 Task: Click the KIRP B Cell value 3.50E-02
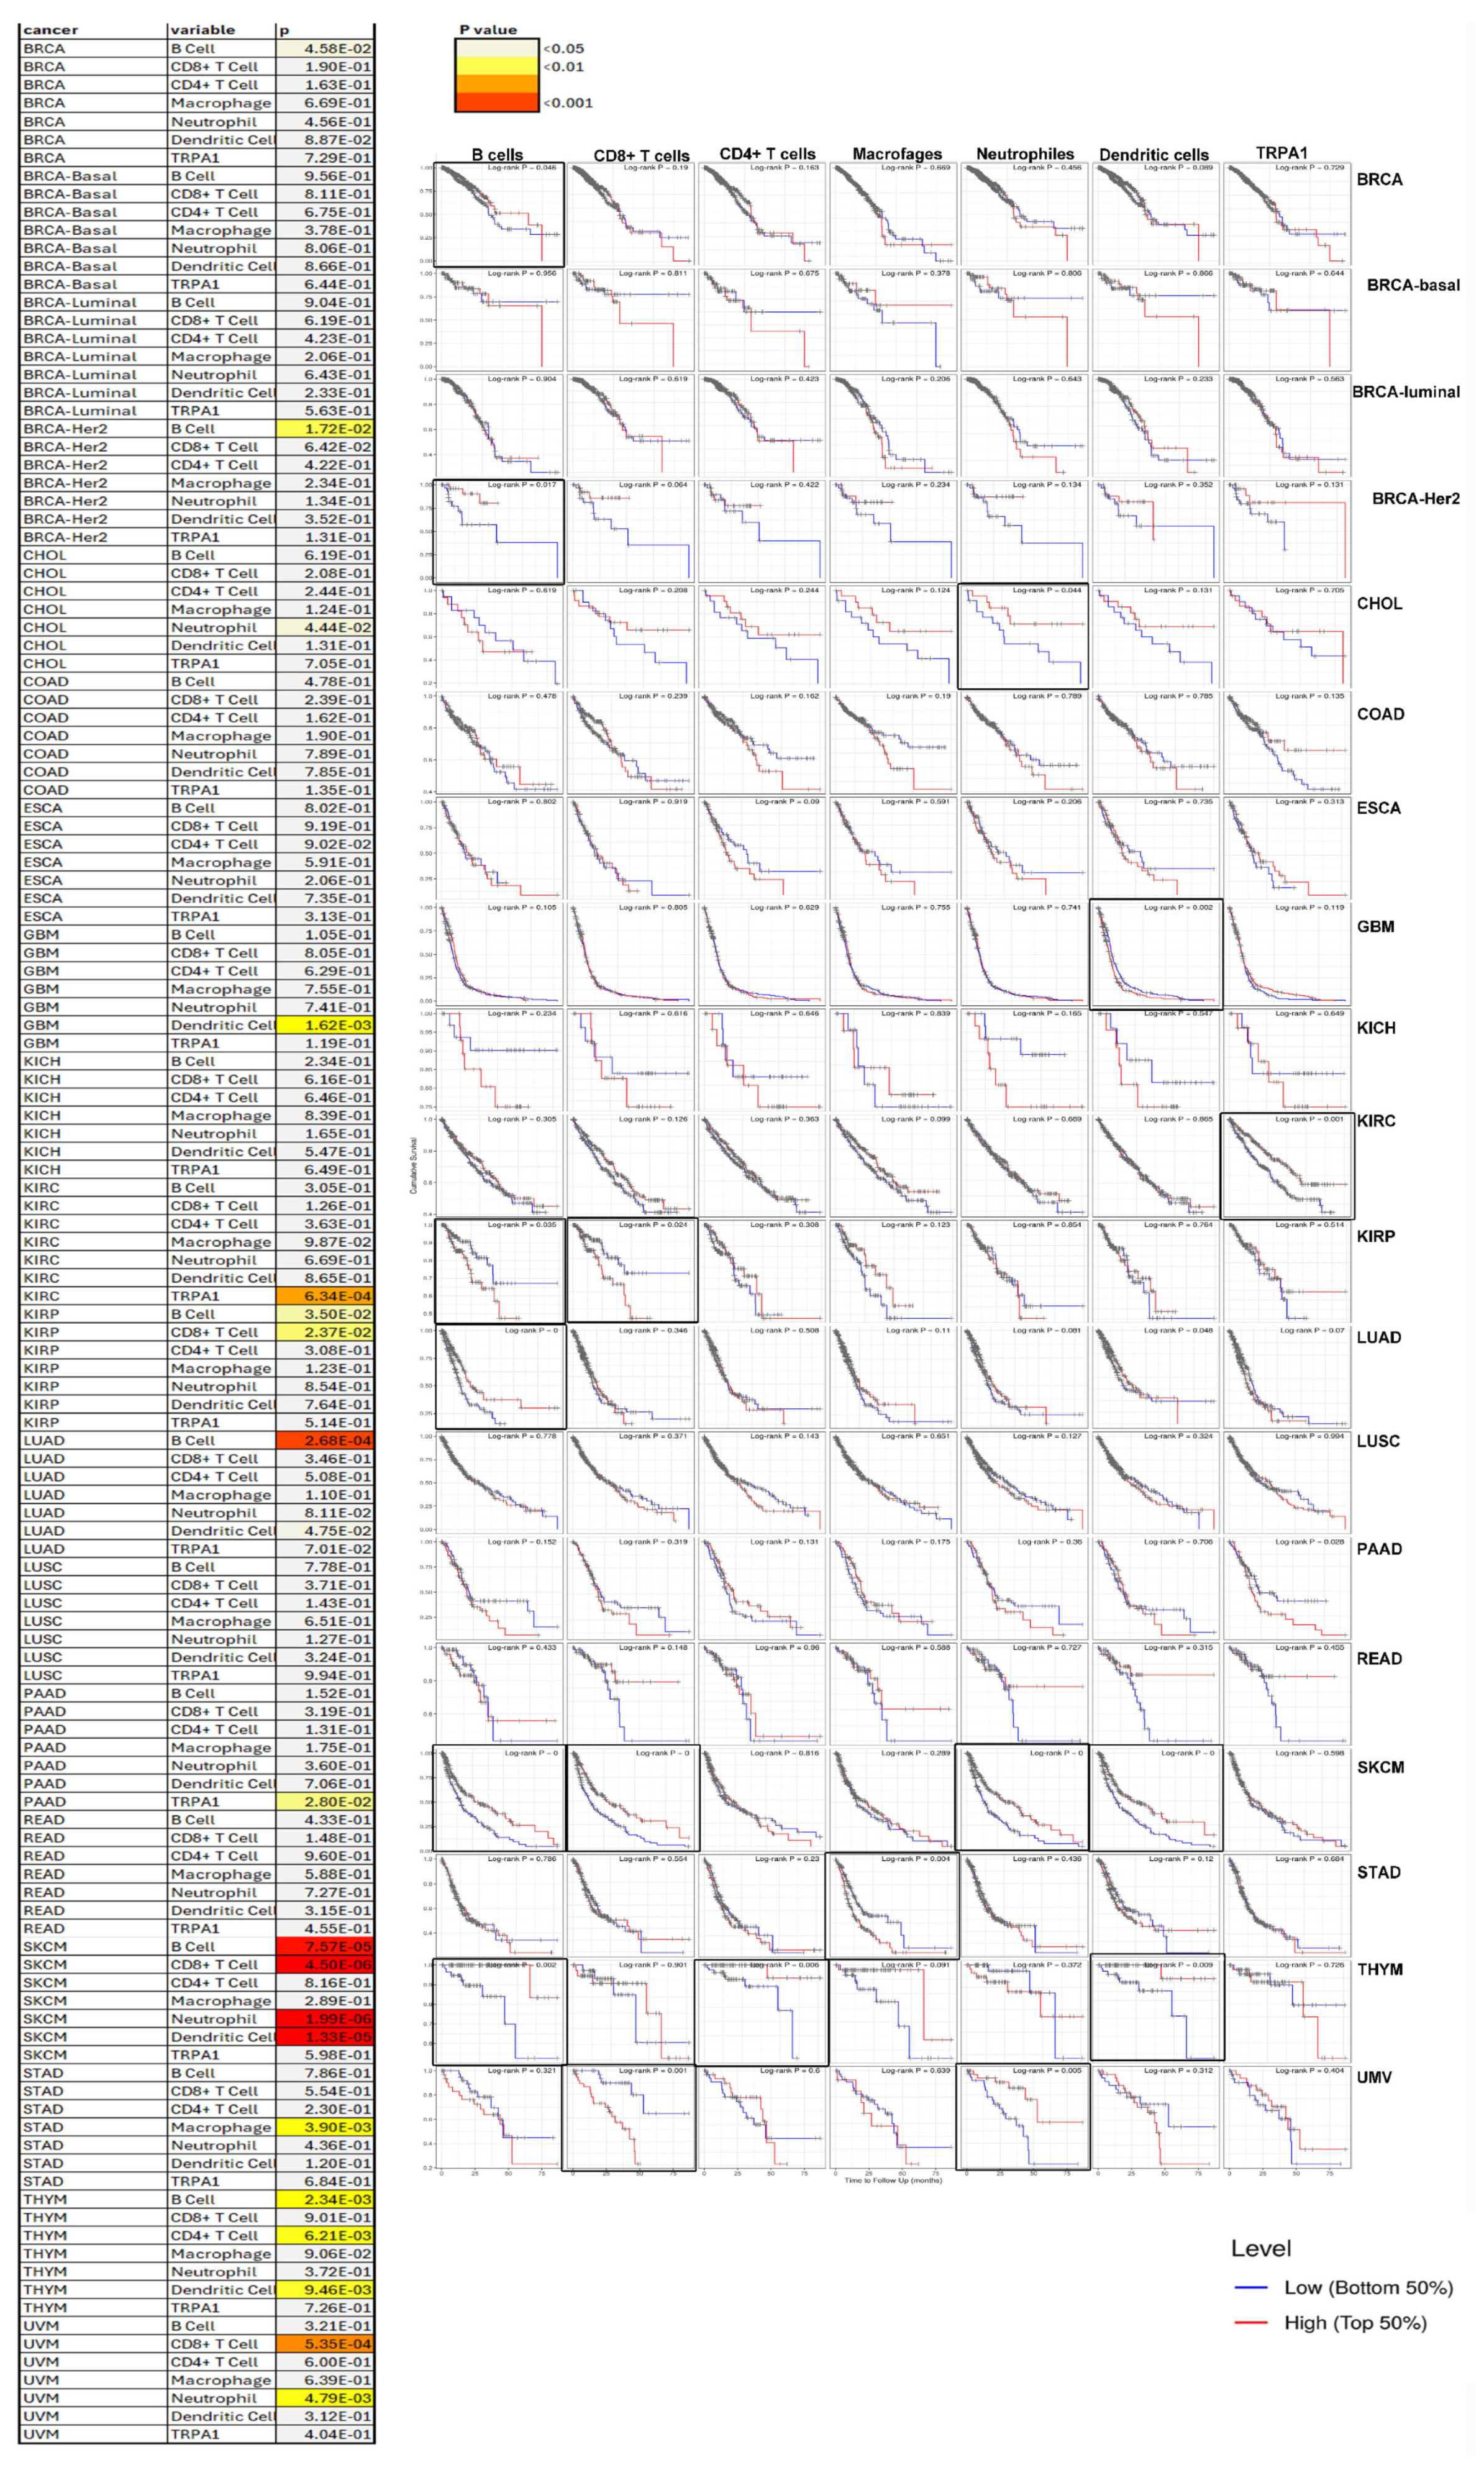(325, 1314)
